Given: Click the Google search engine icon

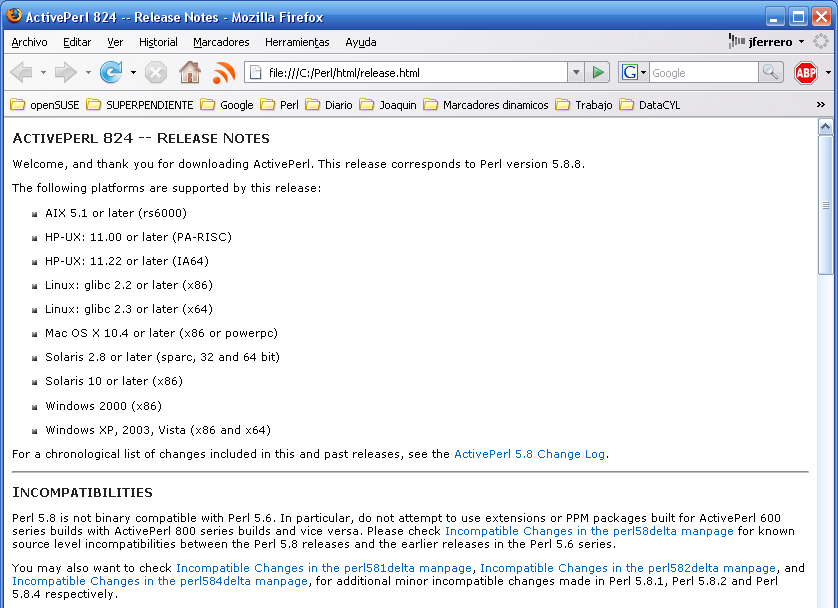Looking at the screenshot, I should tap(630, 72).
